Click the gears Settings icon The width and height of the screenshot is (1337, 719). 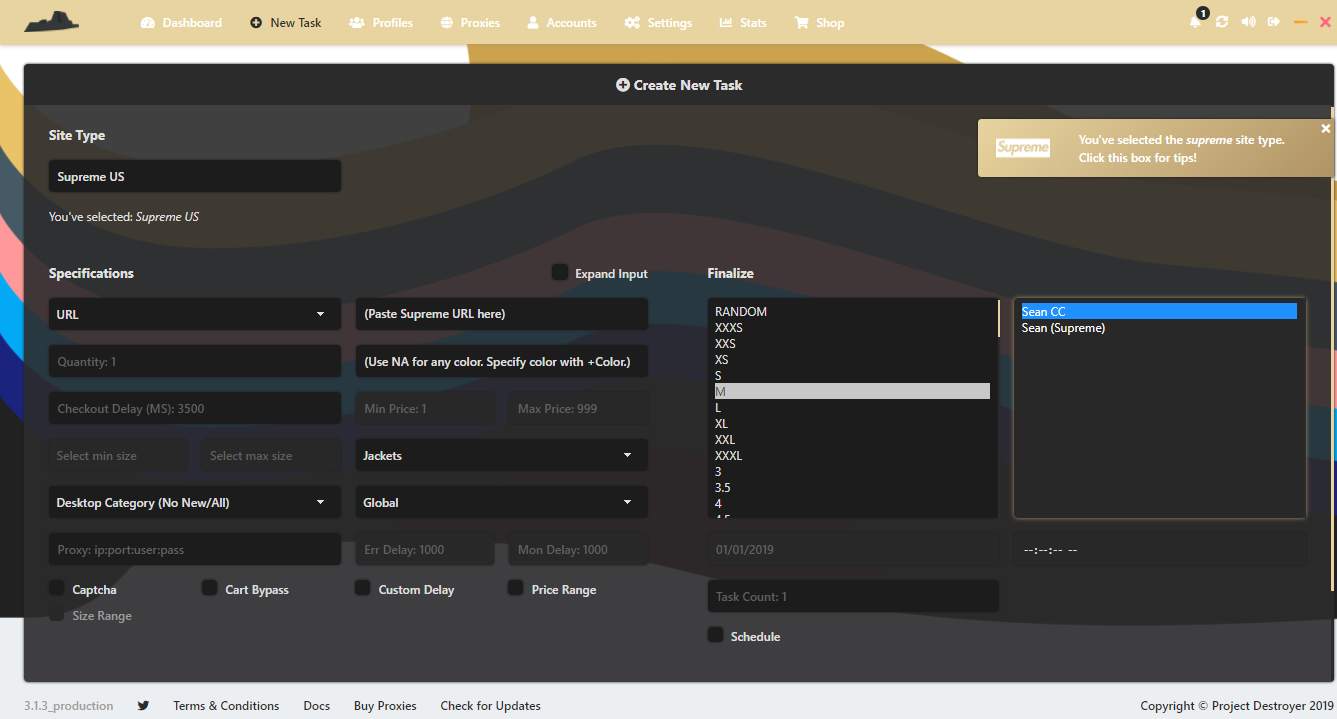[632, 22]
